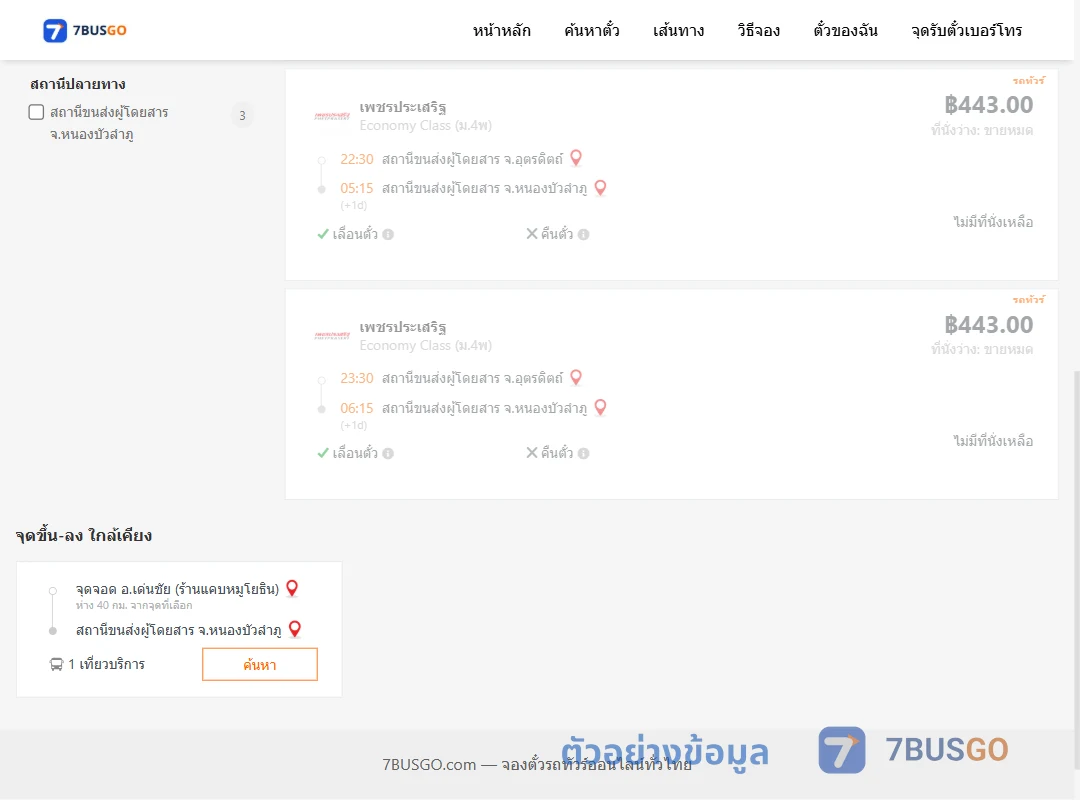This screenshot has width=1080, height=800.
Task: Click info icon next to คืนตั๋ว in second trip
Action: click(583, 453)
